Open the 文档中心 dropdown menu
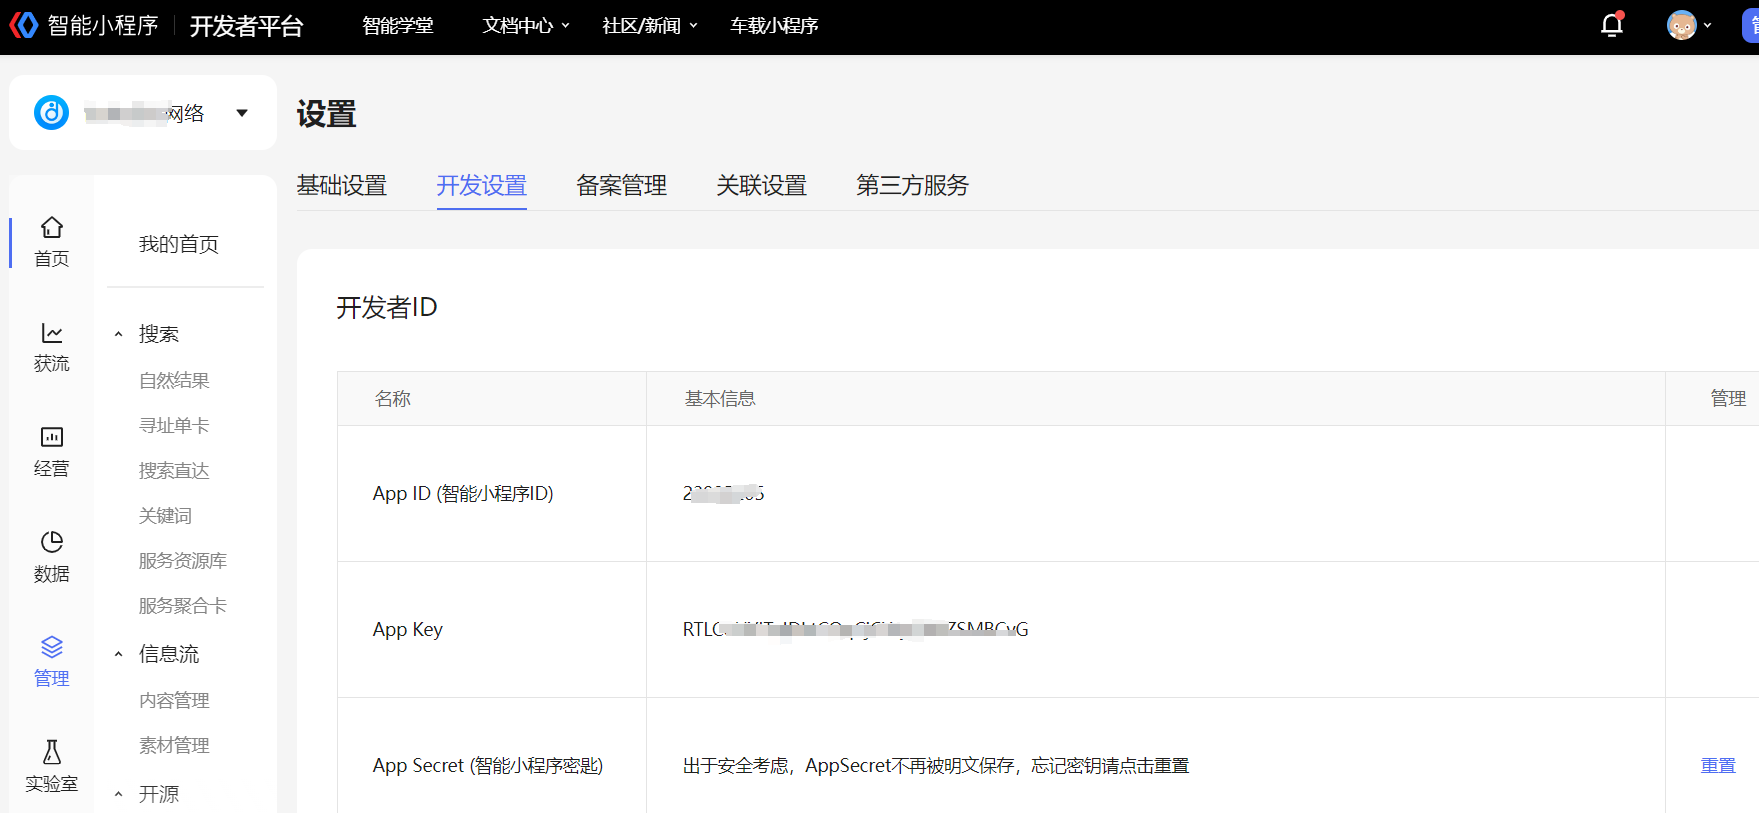This screenshot has width=1759, height=813. [525, 26]
